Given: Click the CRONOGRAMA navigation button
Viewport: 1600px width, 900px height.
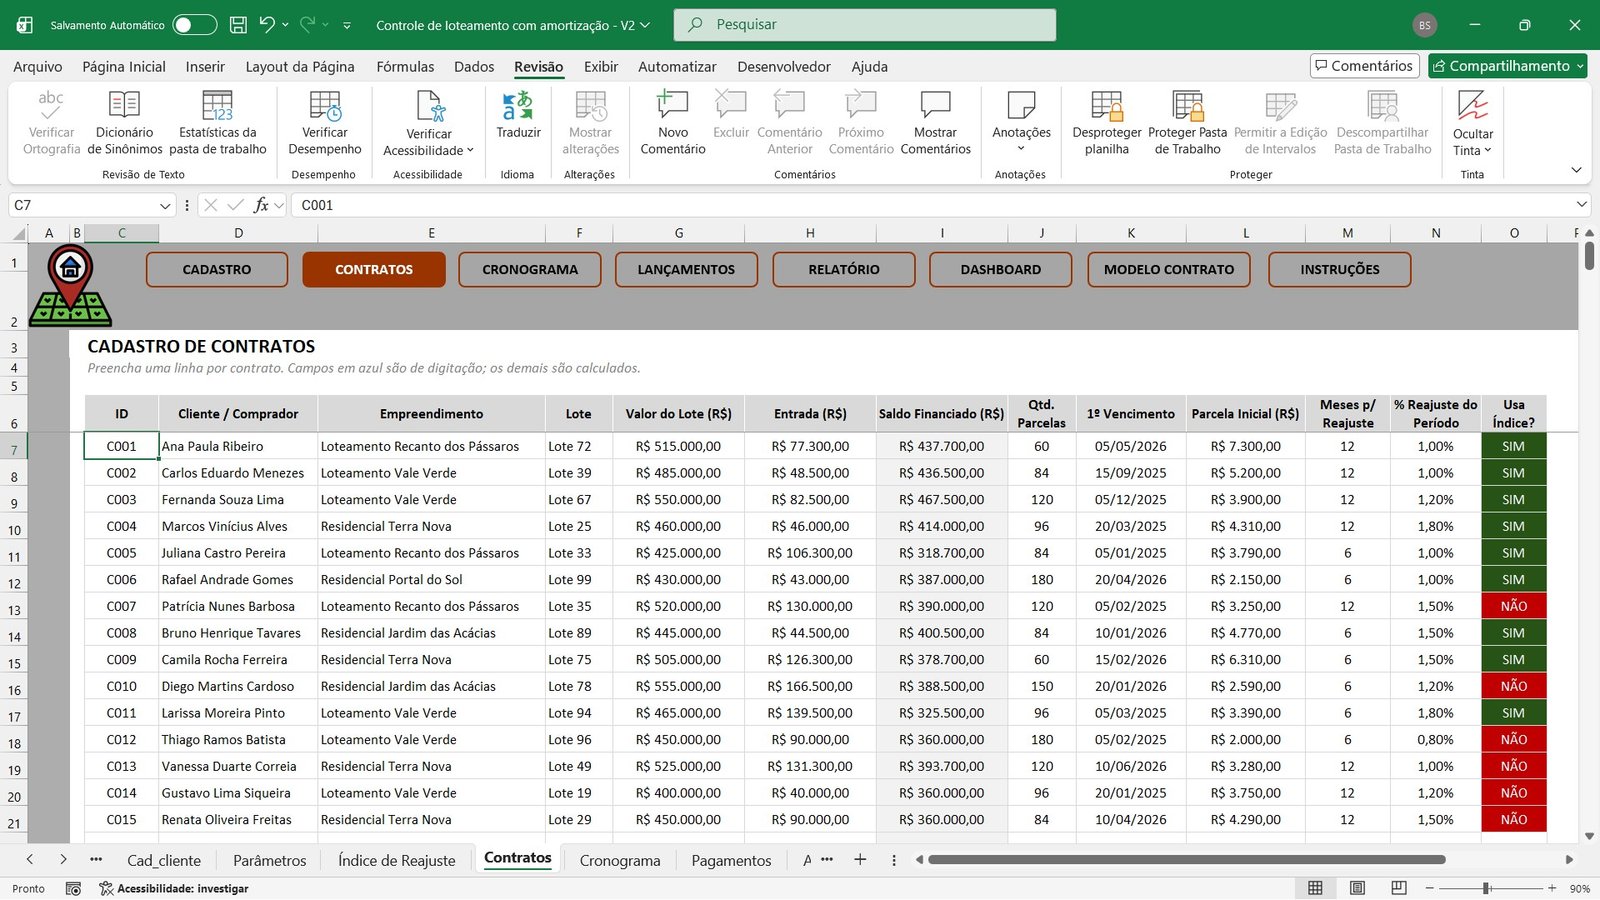Looking at the screenshot, I should pos(530,270).
